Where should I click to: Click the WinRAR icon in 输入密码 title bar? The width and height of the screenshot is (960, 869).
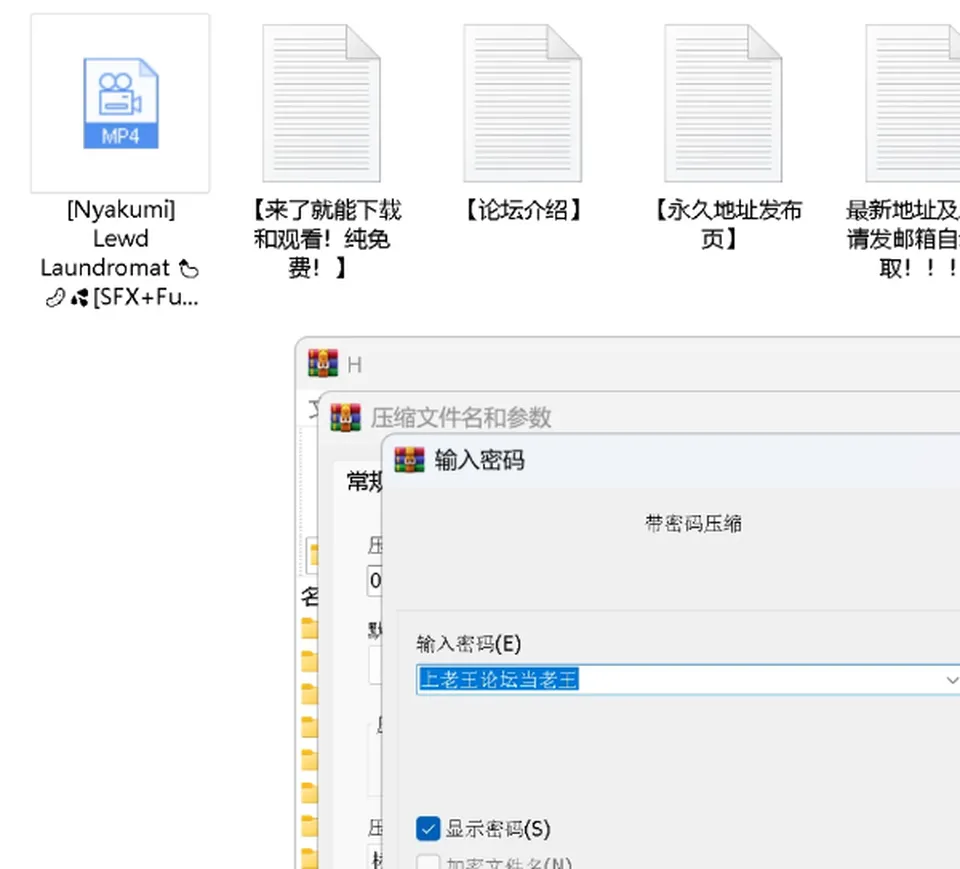410,460
